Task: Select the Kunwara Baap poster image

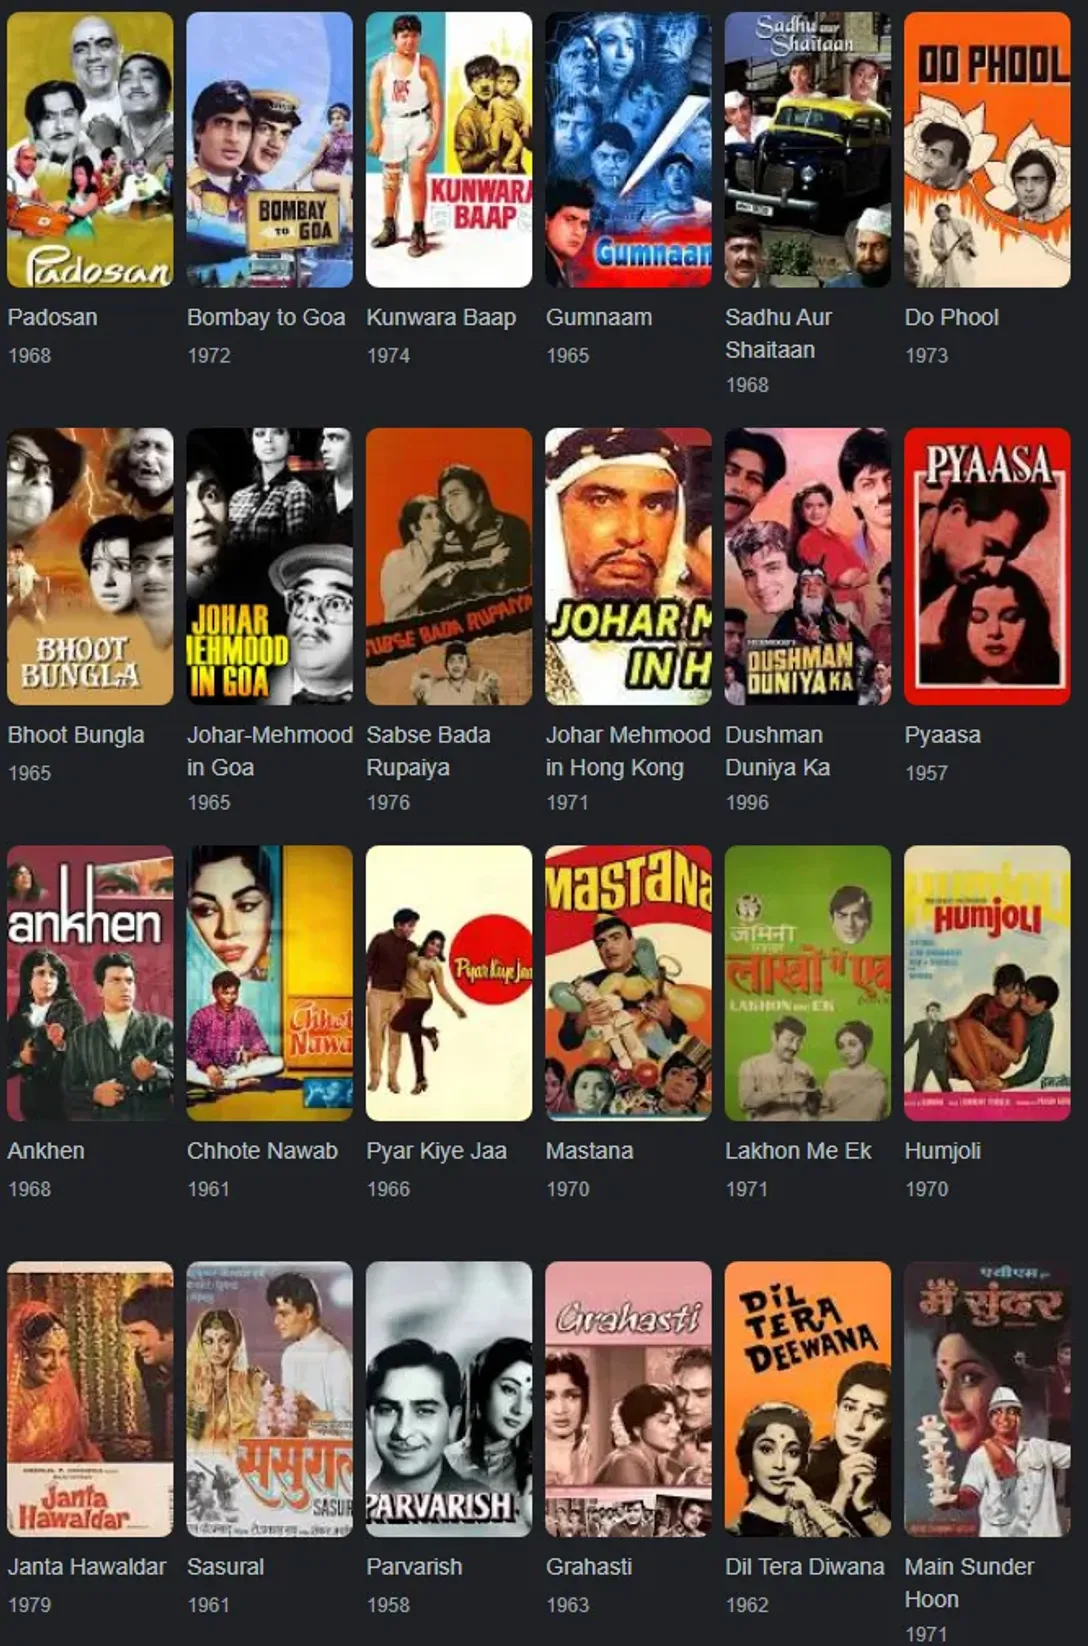Action: (x=449, y=150)
